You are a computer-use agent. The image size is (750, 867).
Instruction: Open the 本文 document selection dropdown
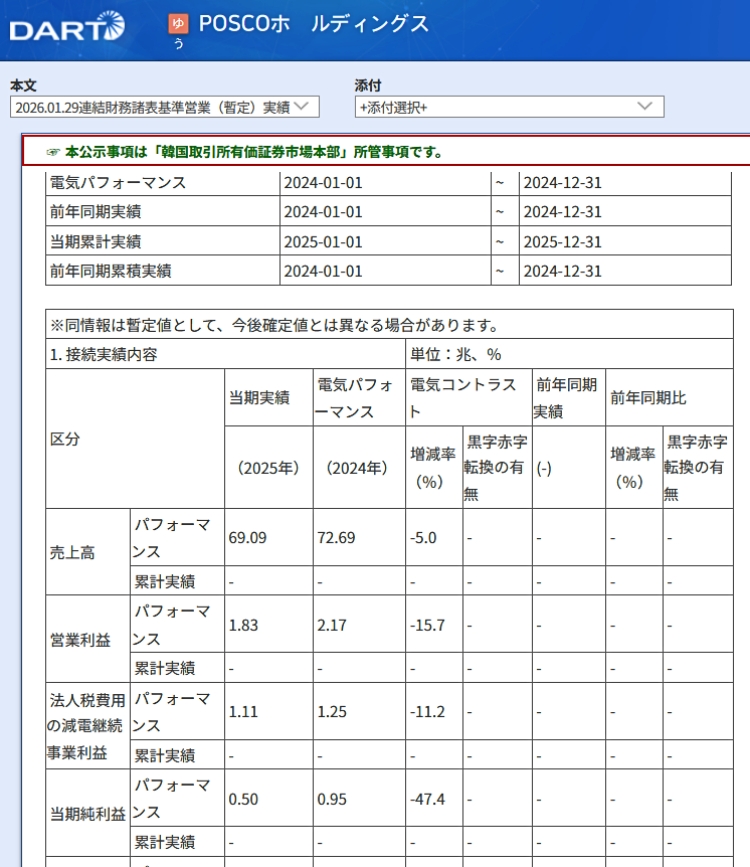point(164,107)
